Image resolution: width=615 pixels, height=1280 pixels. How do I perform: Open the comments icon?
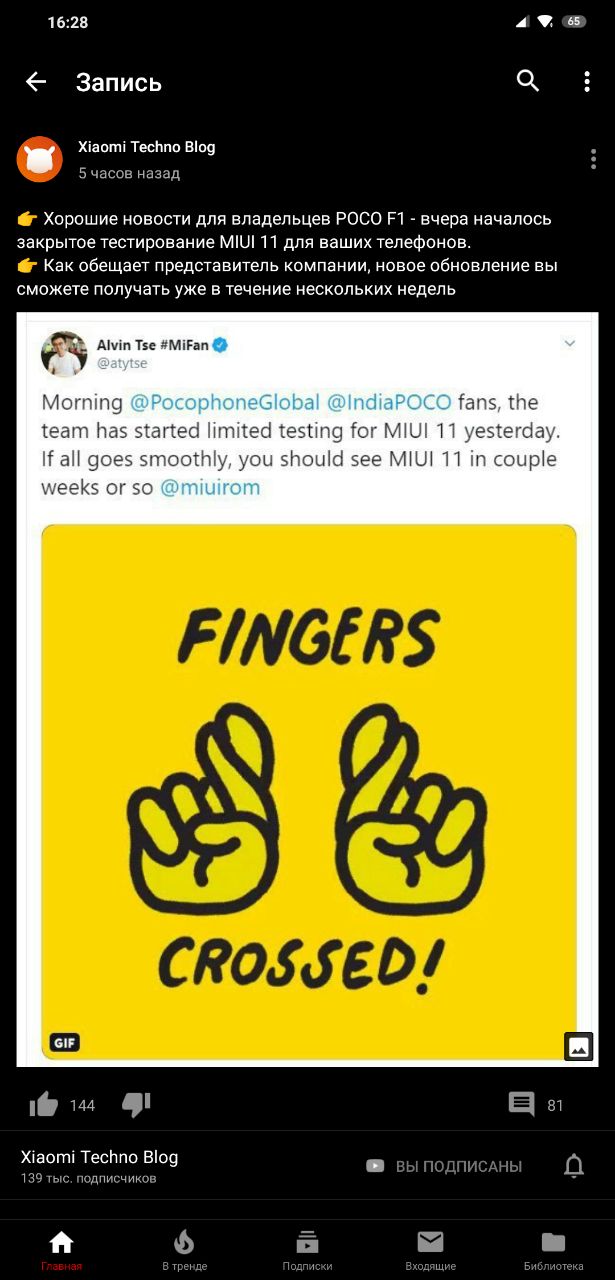point(522,1104)
